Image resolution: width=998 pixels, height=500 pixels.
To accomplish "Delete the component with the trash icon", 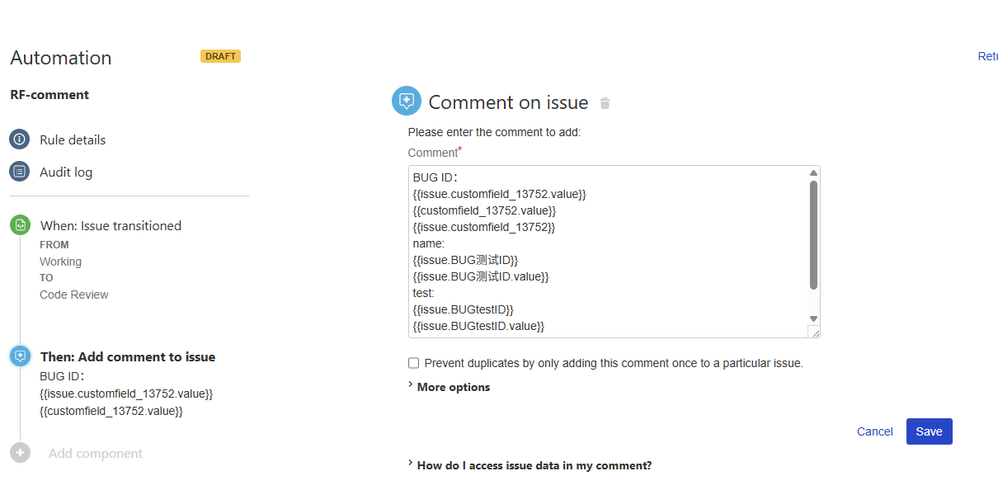I will tap(605, 103).
